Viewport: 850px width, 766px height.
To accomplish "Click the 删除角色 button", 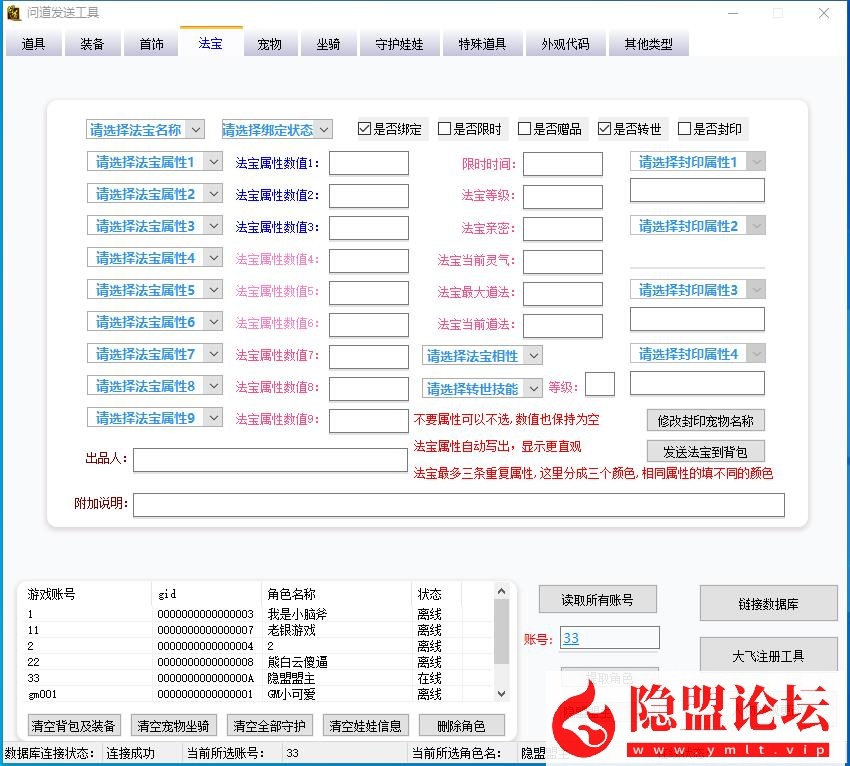I will click(462, 725).
